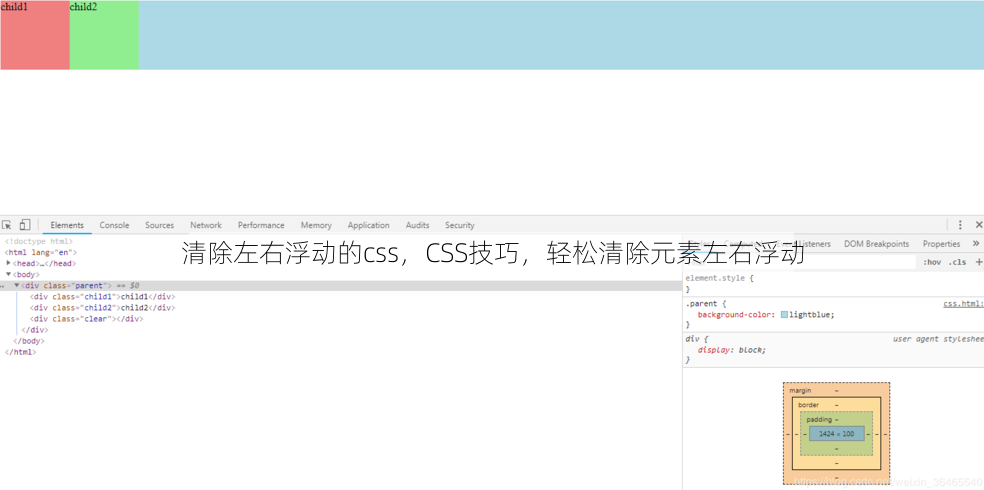Select the doctype html line

pos(39,241)
